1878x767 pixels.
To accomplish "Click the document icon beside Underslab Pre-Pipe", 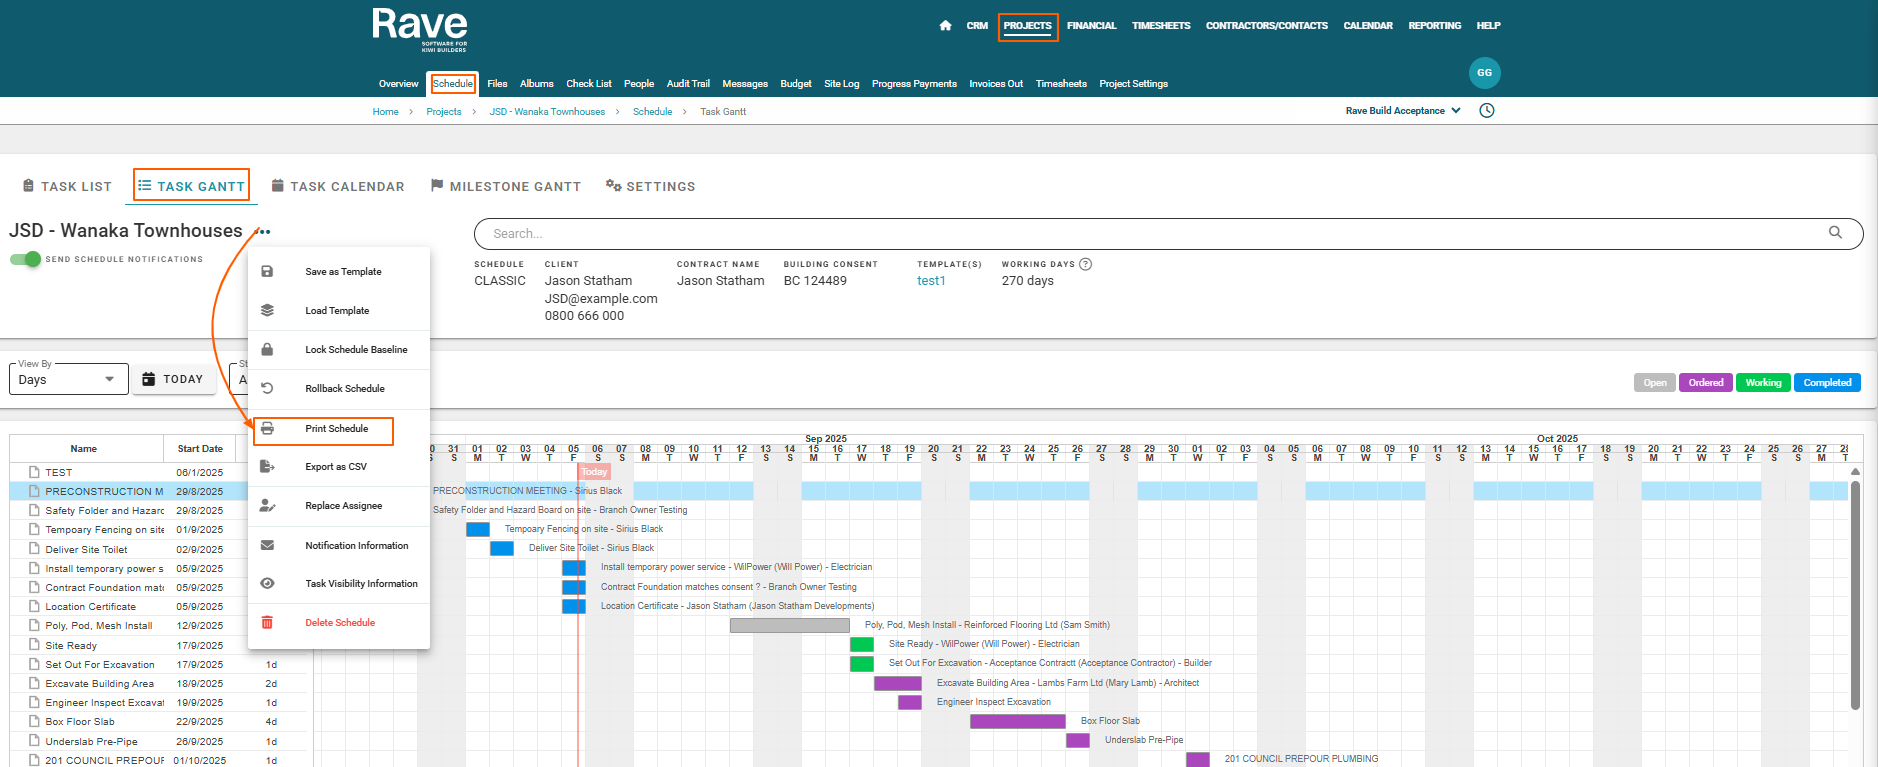I will click(x=34, y=741).
